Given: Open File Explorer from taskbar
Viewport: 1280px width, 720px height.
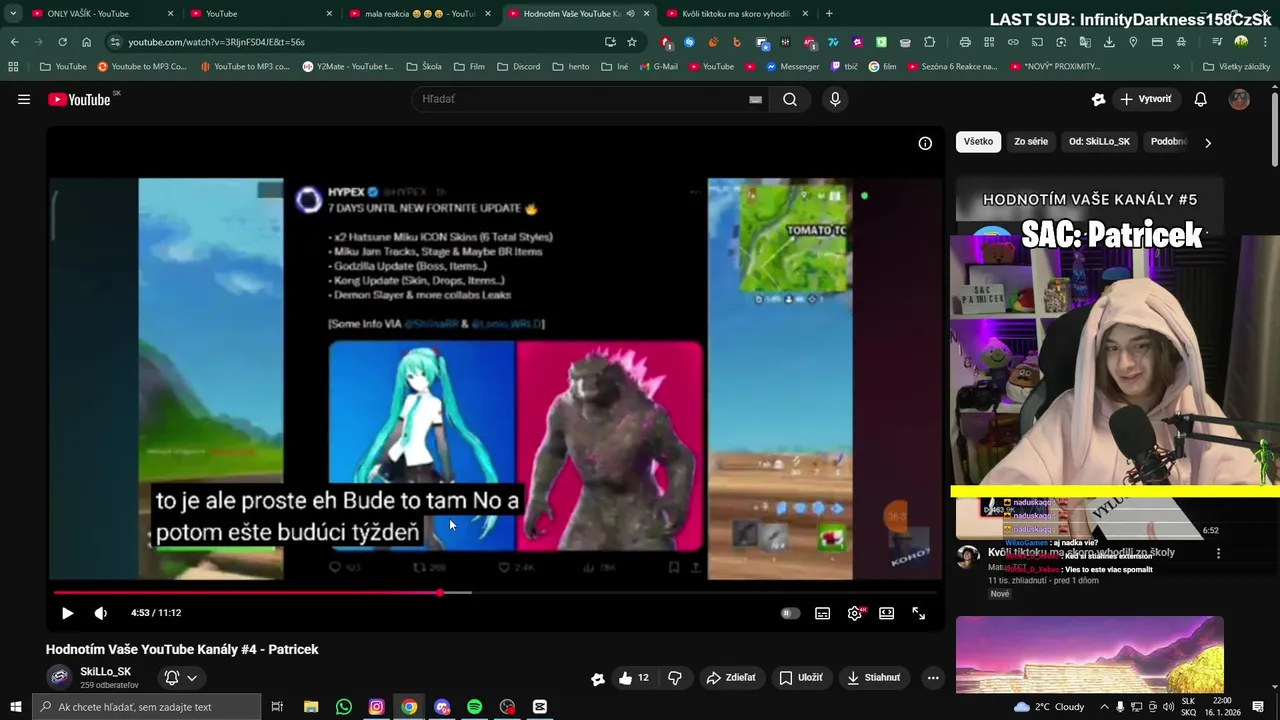Looking at the screenshot, I should pyautogui.click(x=311, y=707).
